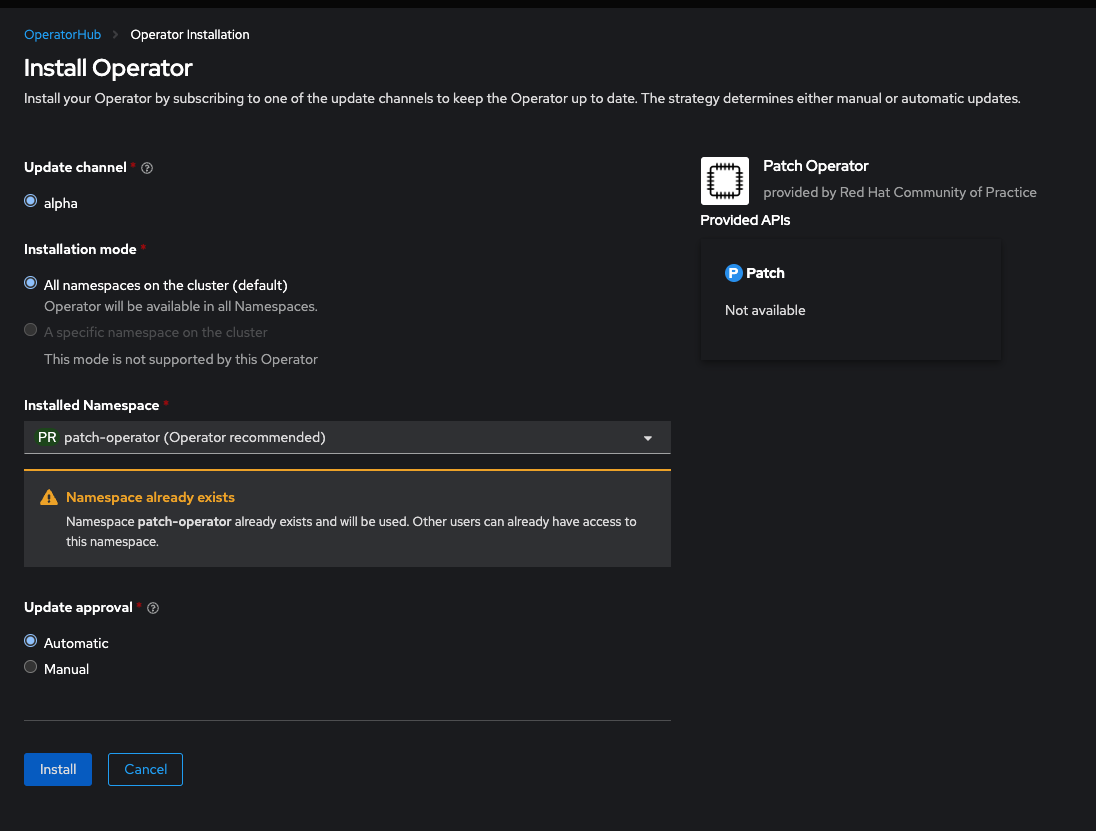Enable Automatic update approval

(x=30, y=640)
